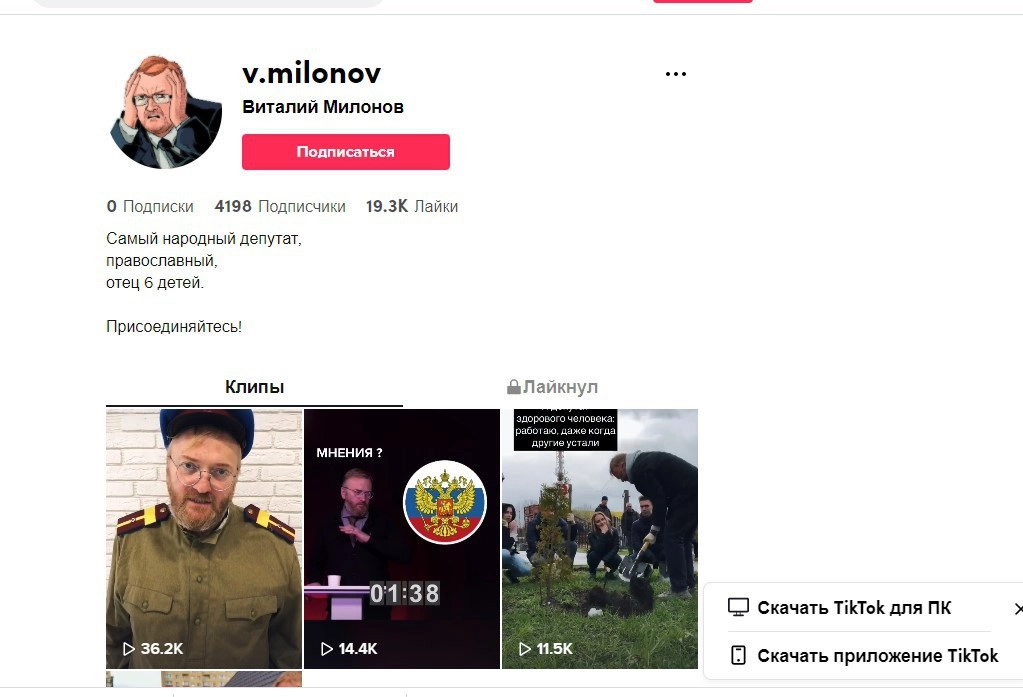Click the lock icon beside Лайкнул
The width and height of the screenshot is (1023, 697).
click(513, 387)
